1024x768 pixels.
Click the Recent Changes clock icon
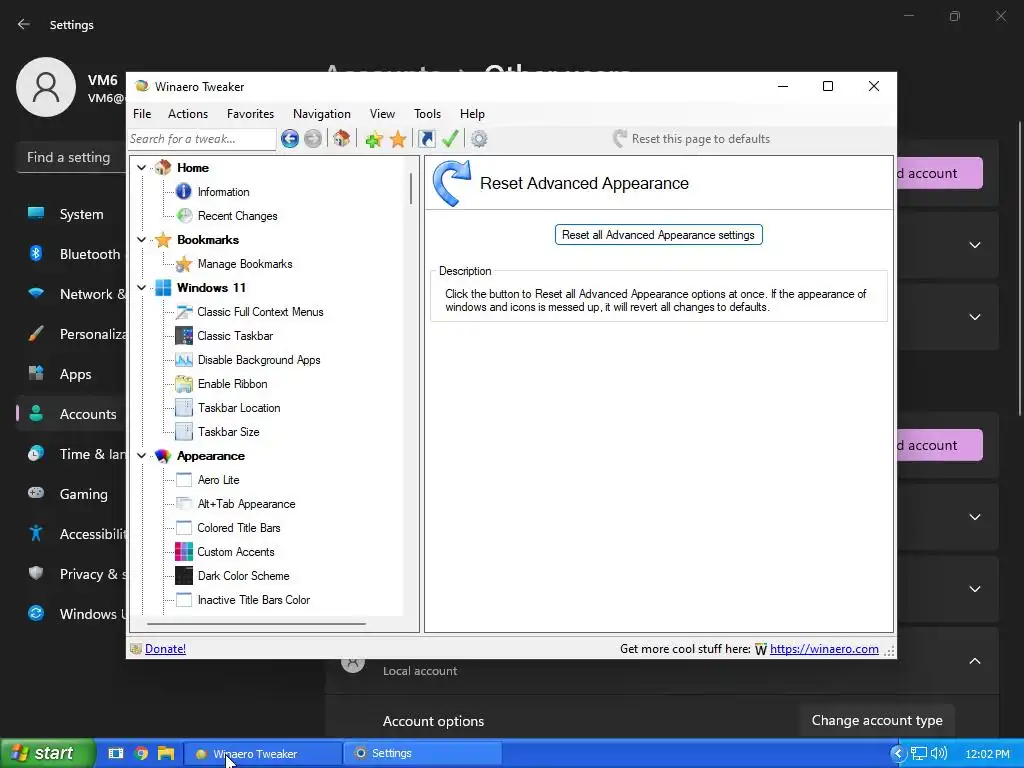click(x=184, y=216)
